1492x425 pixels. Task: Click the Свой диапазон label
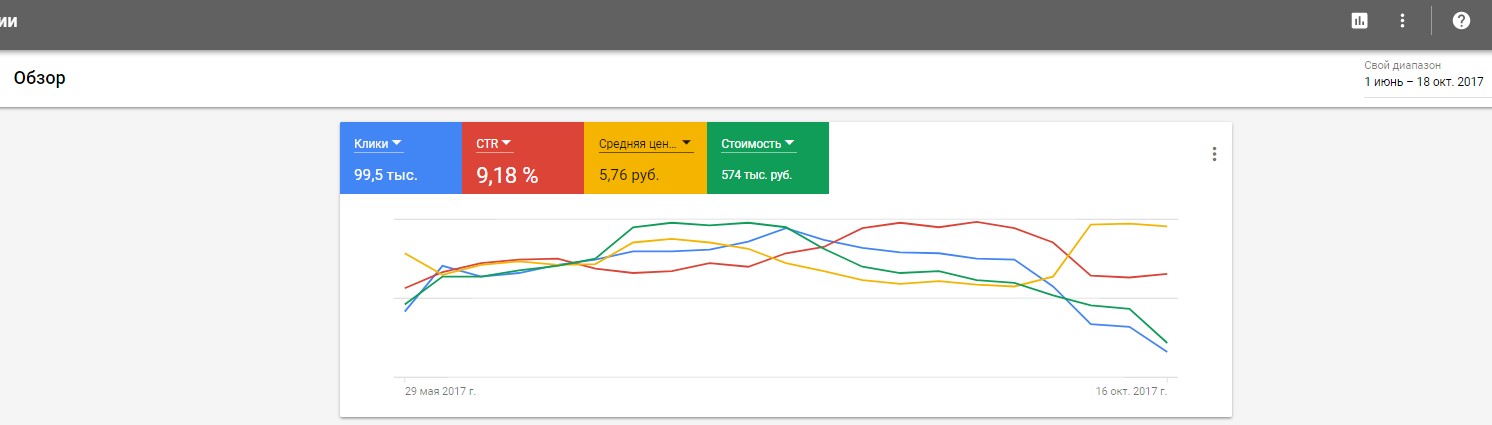pyautogui.click(x=1403, y=65)
